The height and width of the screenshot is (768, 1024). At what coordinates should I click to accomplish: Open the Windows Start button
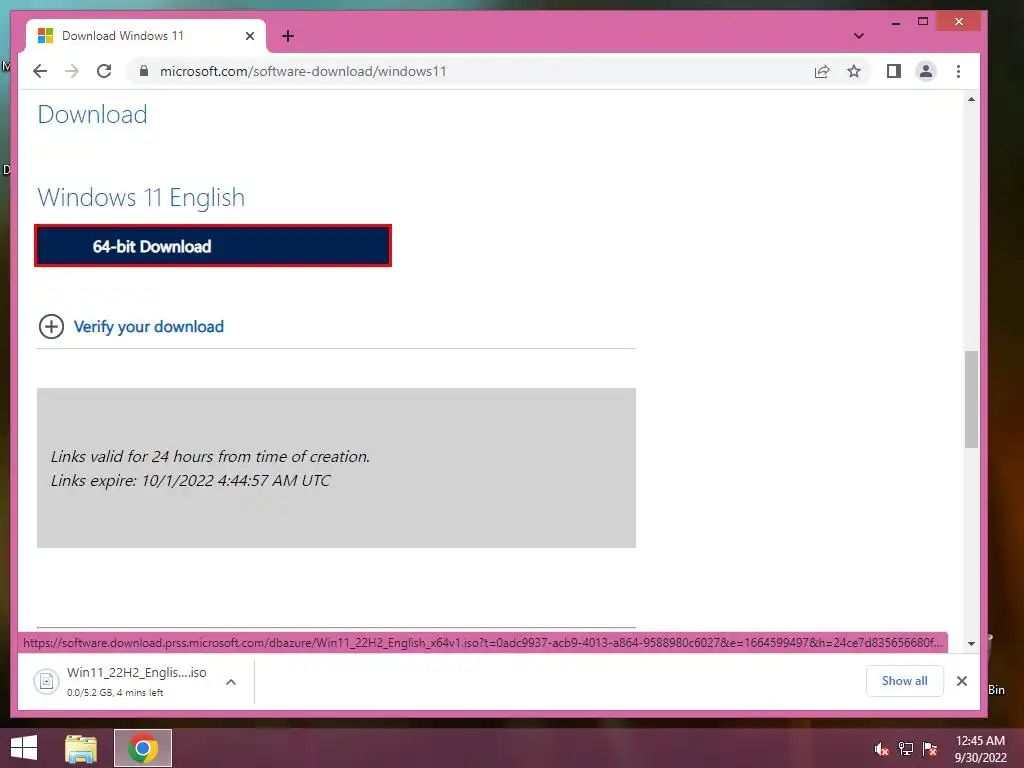point(24,748)
